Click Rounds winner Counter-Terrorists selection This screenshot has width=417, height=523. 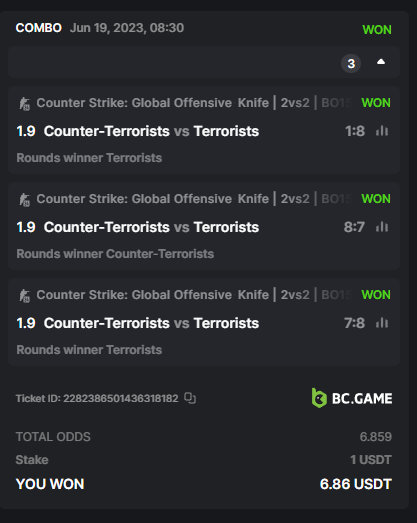pyautogui.click(x=115, y=254)
